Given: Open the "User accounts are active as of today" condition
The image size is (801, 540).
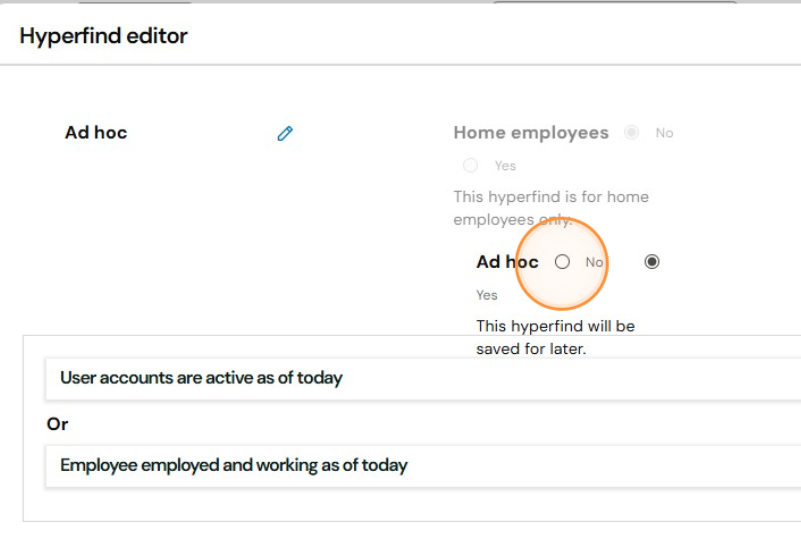Looking at the screenshot, I should point(423,379).
